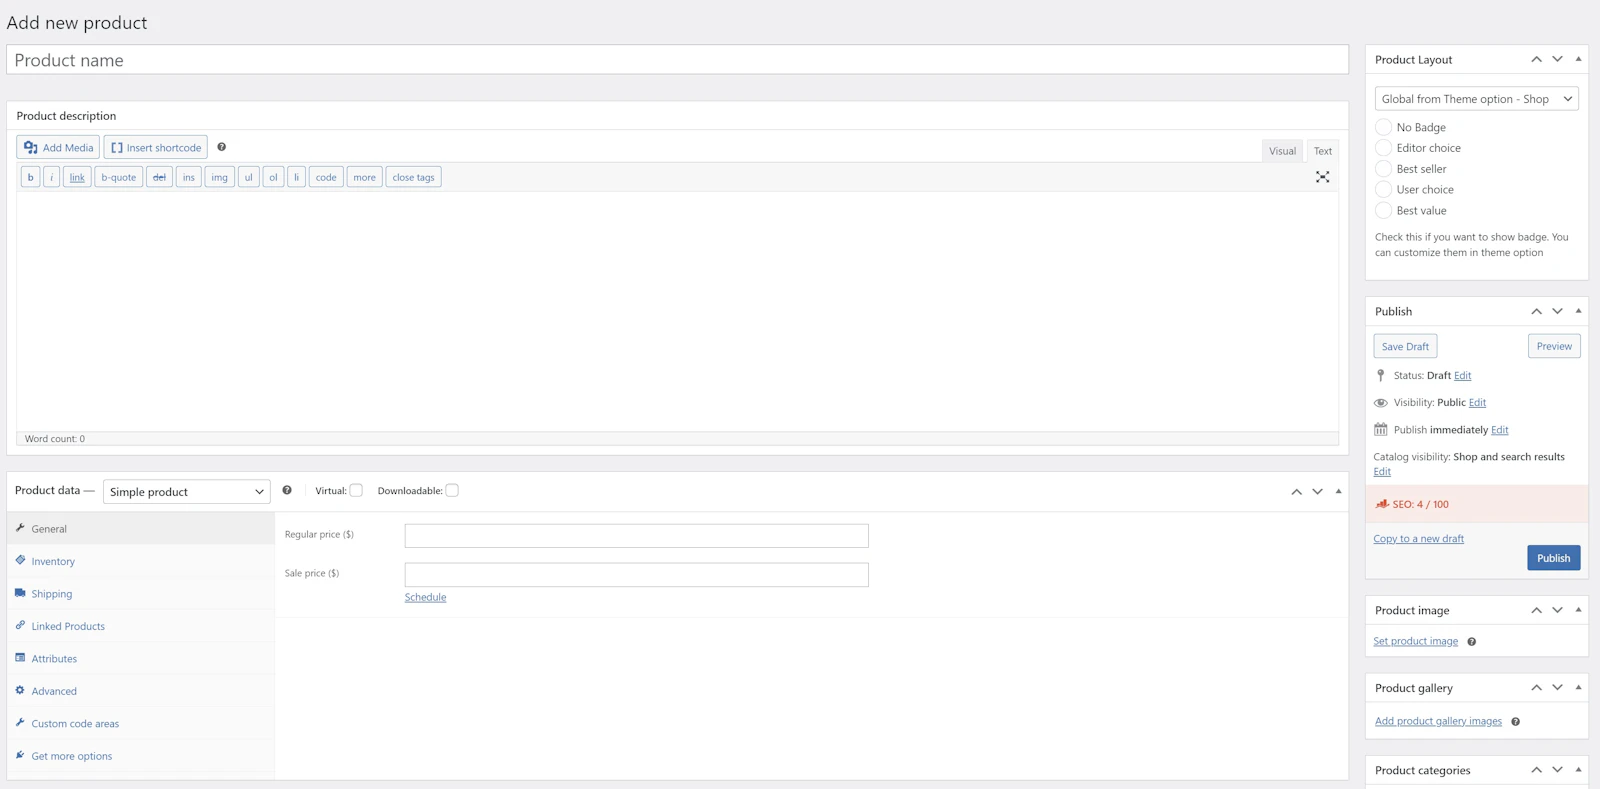Click the Schedule sale link

point(425,597)
